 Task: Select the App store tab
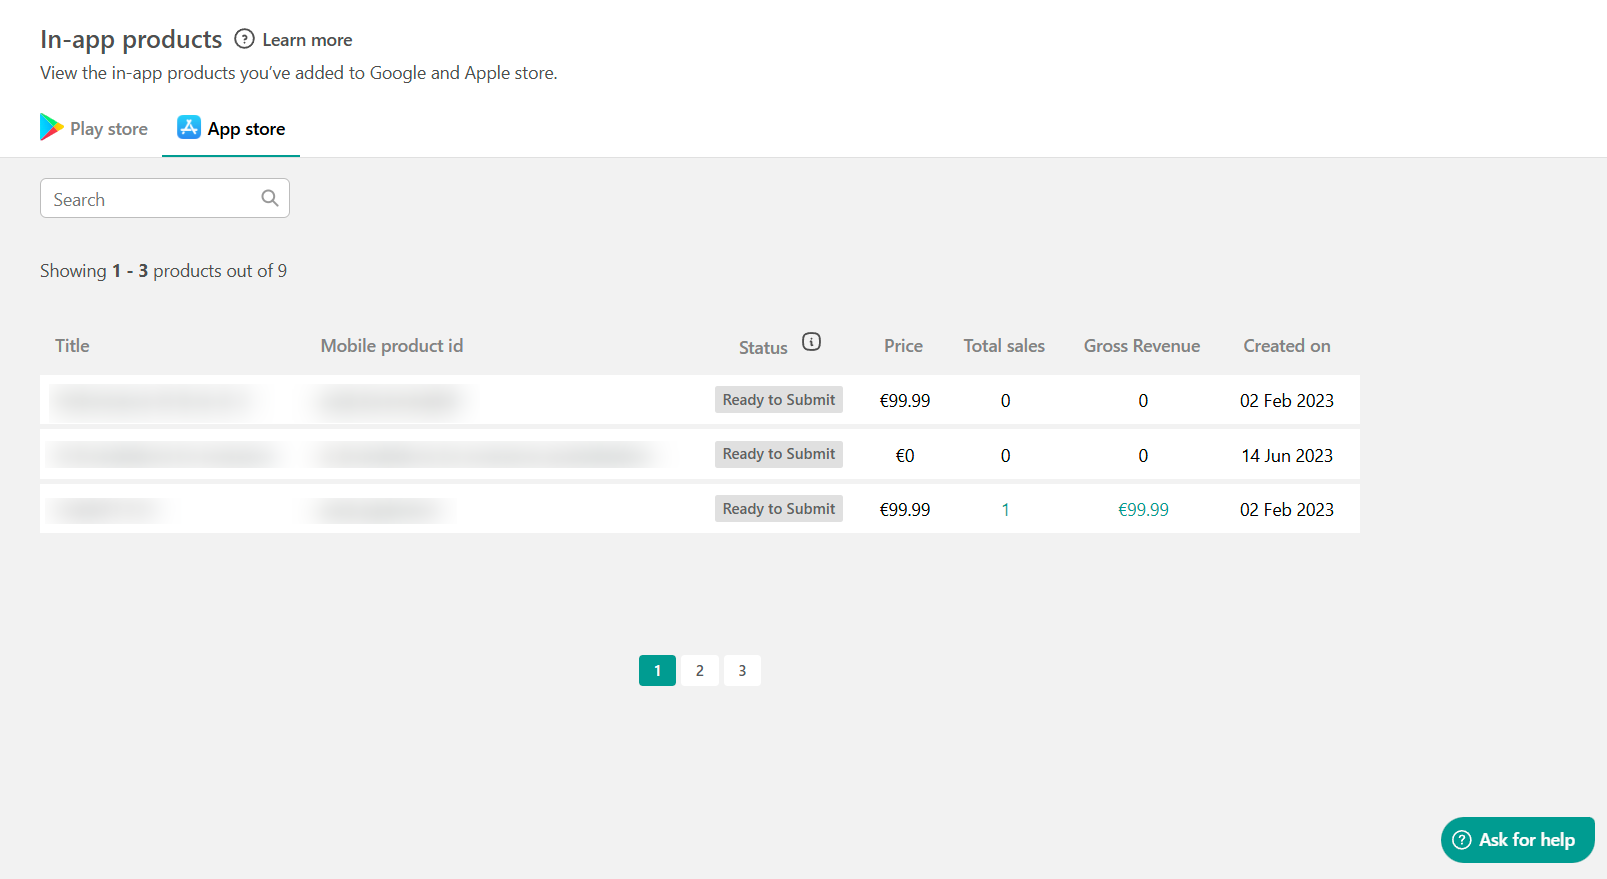[x=231, y=129]
